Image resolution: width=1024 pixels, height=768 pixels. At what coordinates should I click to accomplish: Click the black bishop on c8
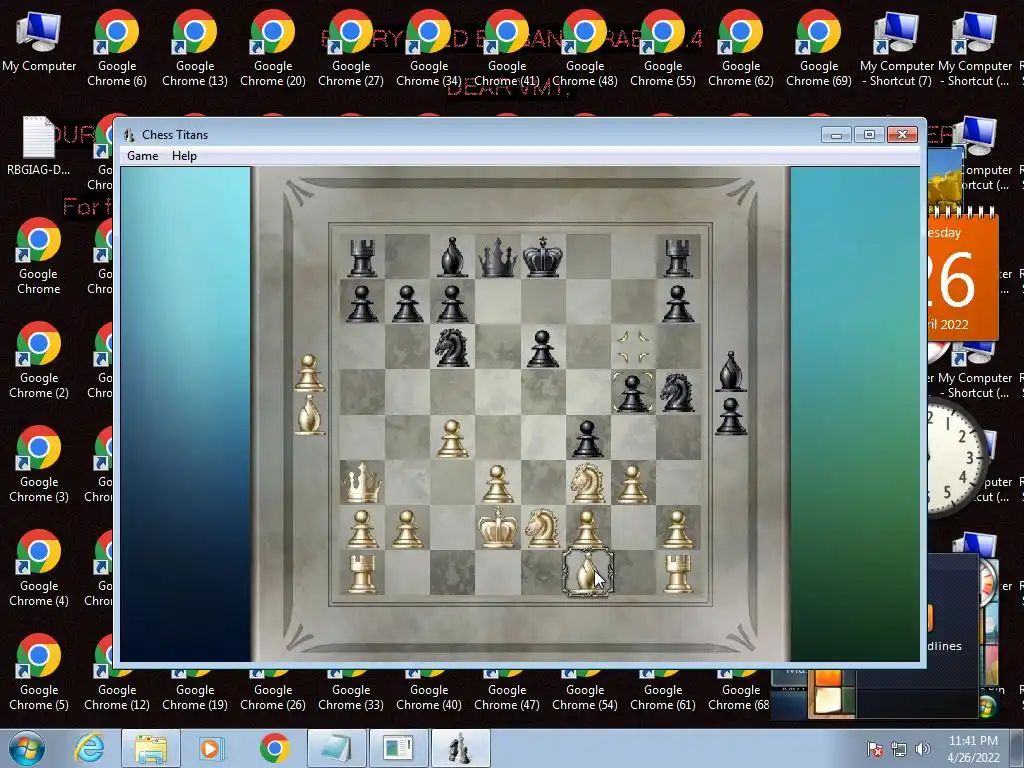(453, 257)
